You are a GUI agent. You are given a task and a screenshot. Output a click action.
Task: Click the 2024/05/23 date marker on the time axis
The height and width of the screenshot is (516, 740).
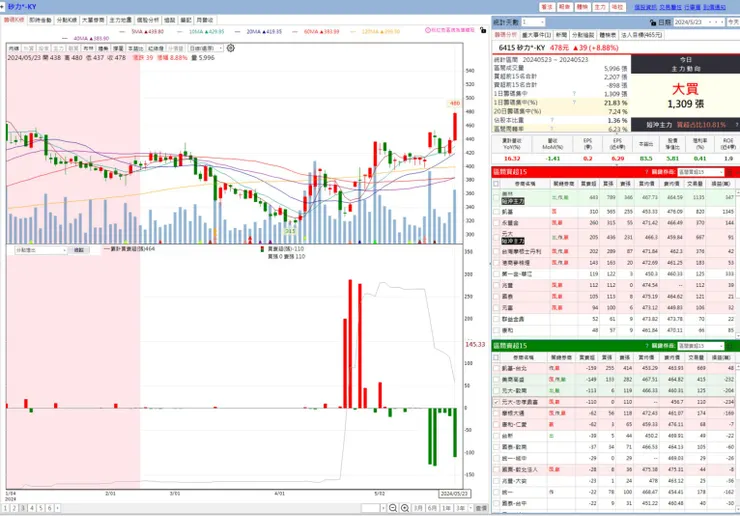click(x=454, y=493)
